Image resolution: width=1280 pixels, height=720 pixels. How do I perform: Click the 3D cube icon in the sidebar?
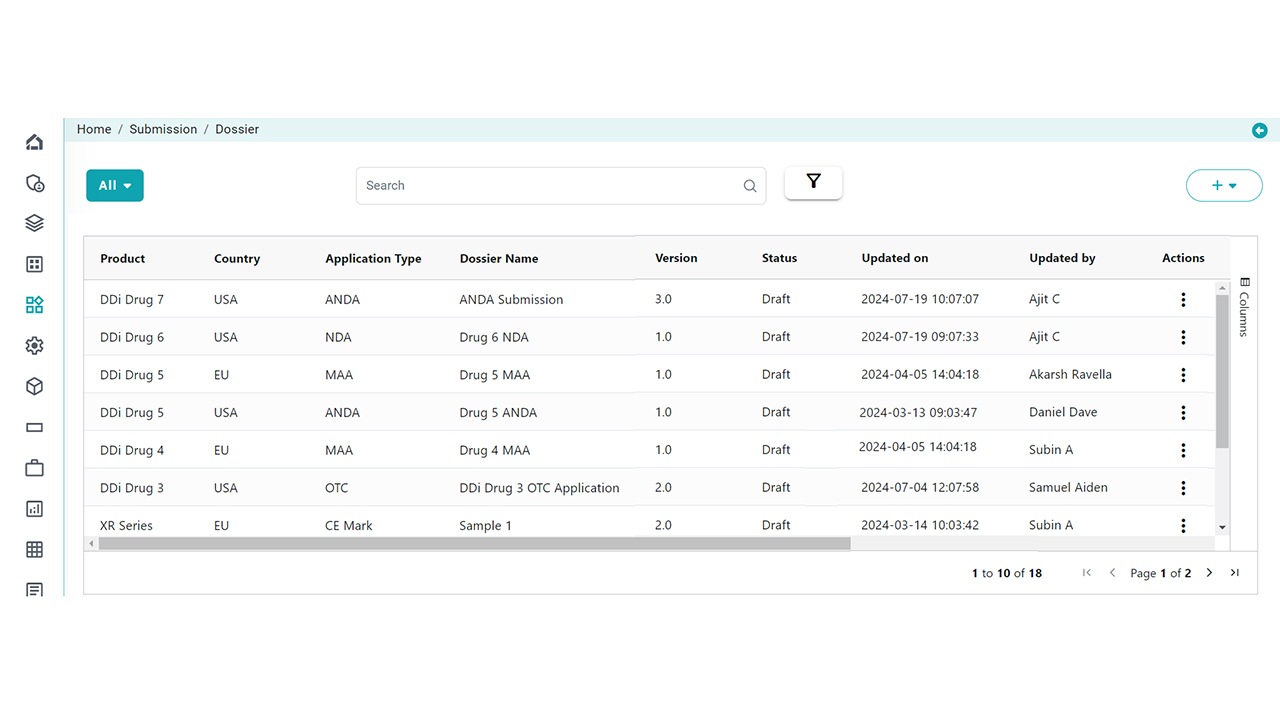[x=34, y=386]
